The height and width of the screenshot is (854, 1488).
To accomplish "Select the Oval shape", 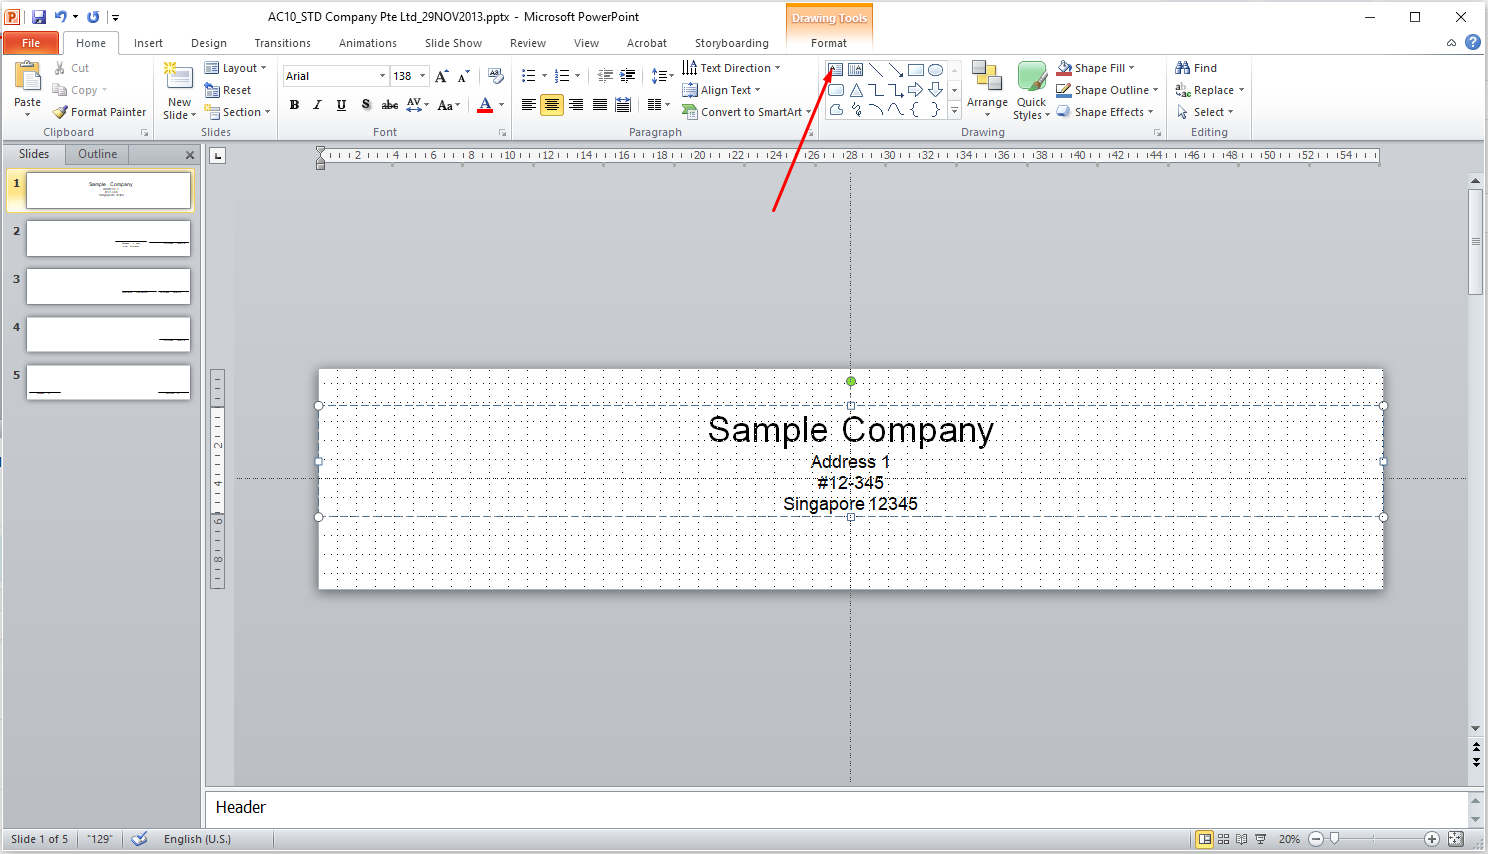I will point(936,70).
